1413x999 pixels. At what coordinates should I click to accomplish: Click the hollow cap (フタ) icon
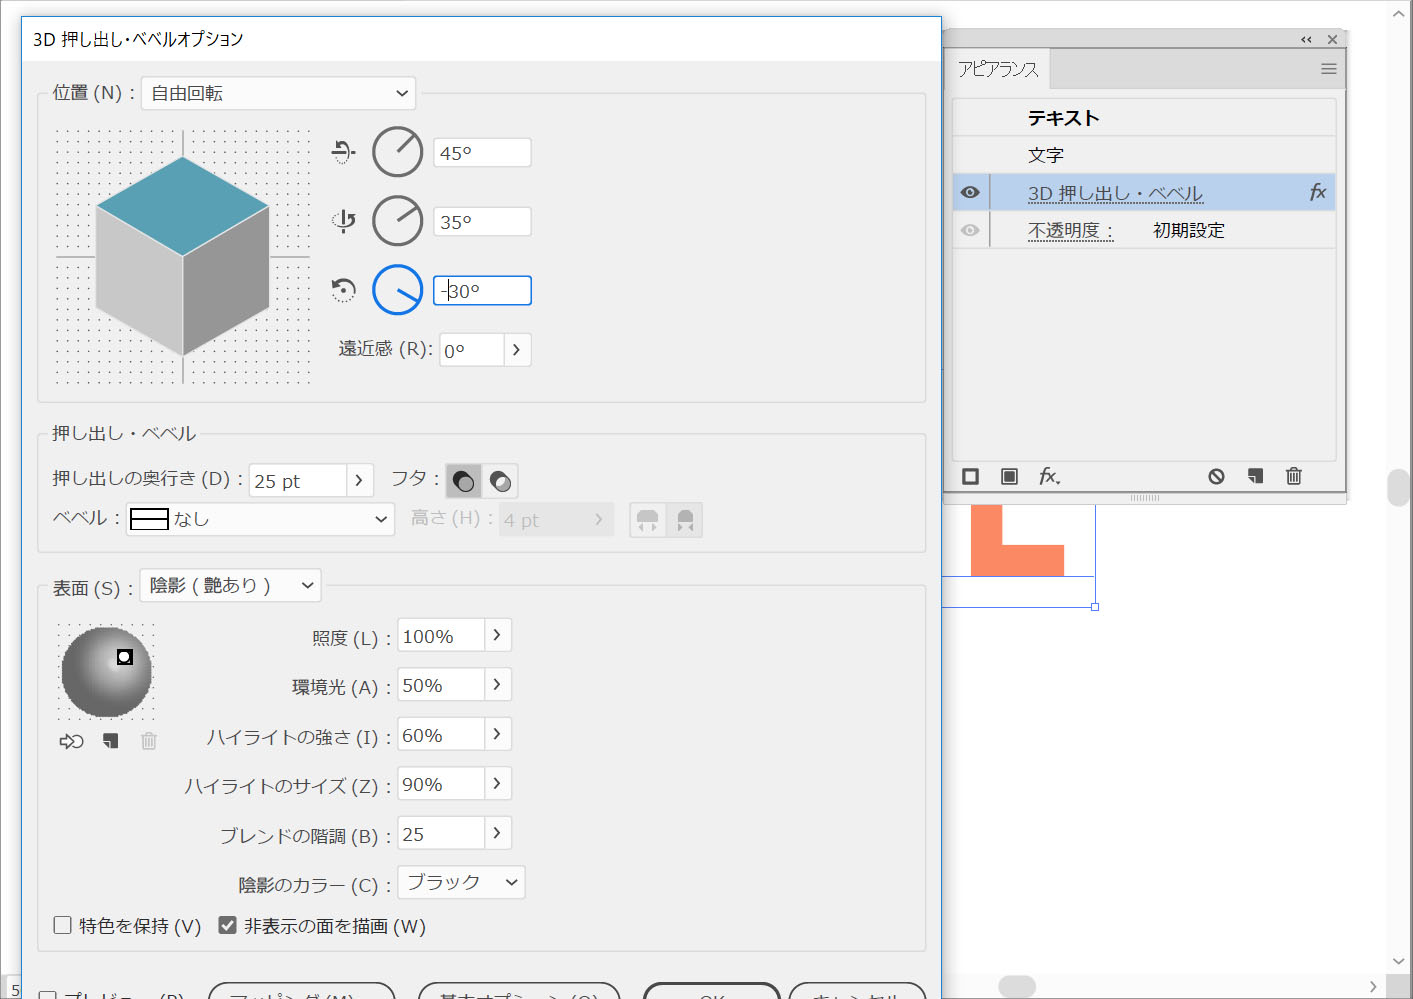point(500,481)
